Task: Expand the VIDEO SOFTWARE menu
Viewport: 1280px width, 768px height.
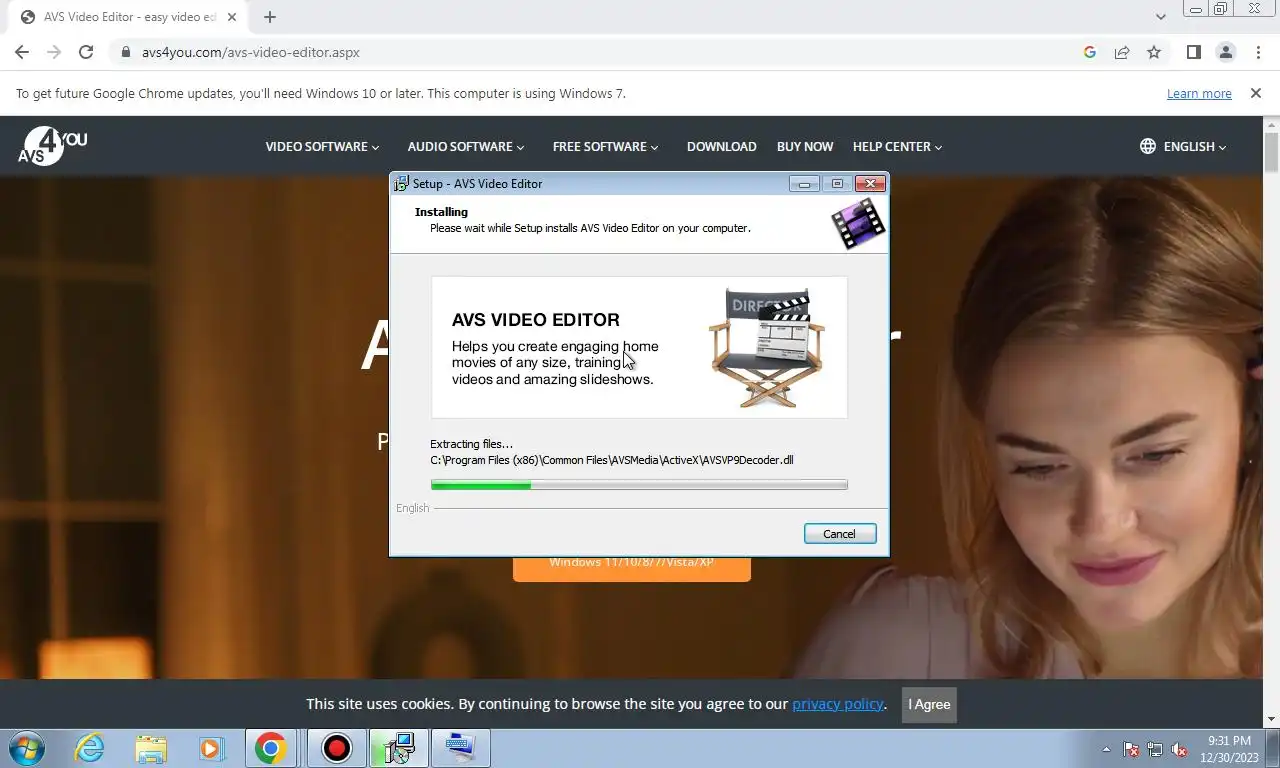Action: pyautogui.click(x=322, y=146)
